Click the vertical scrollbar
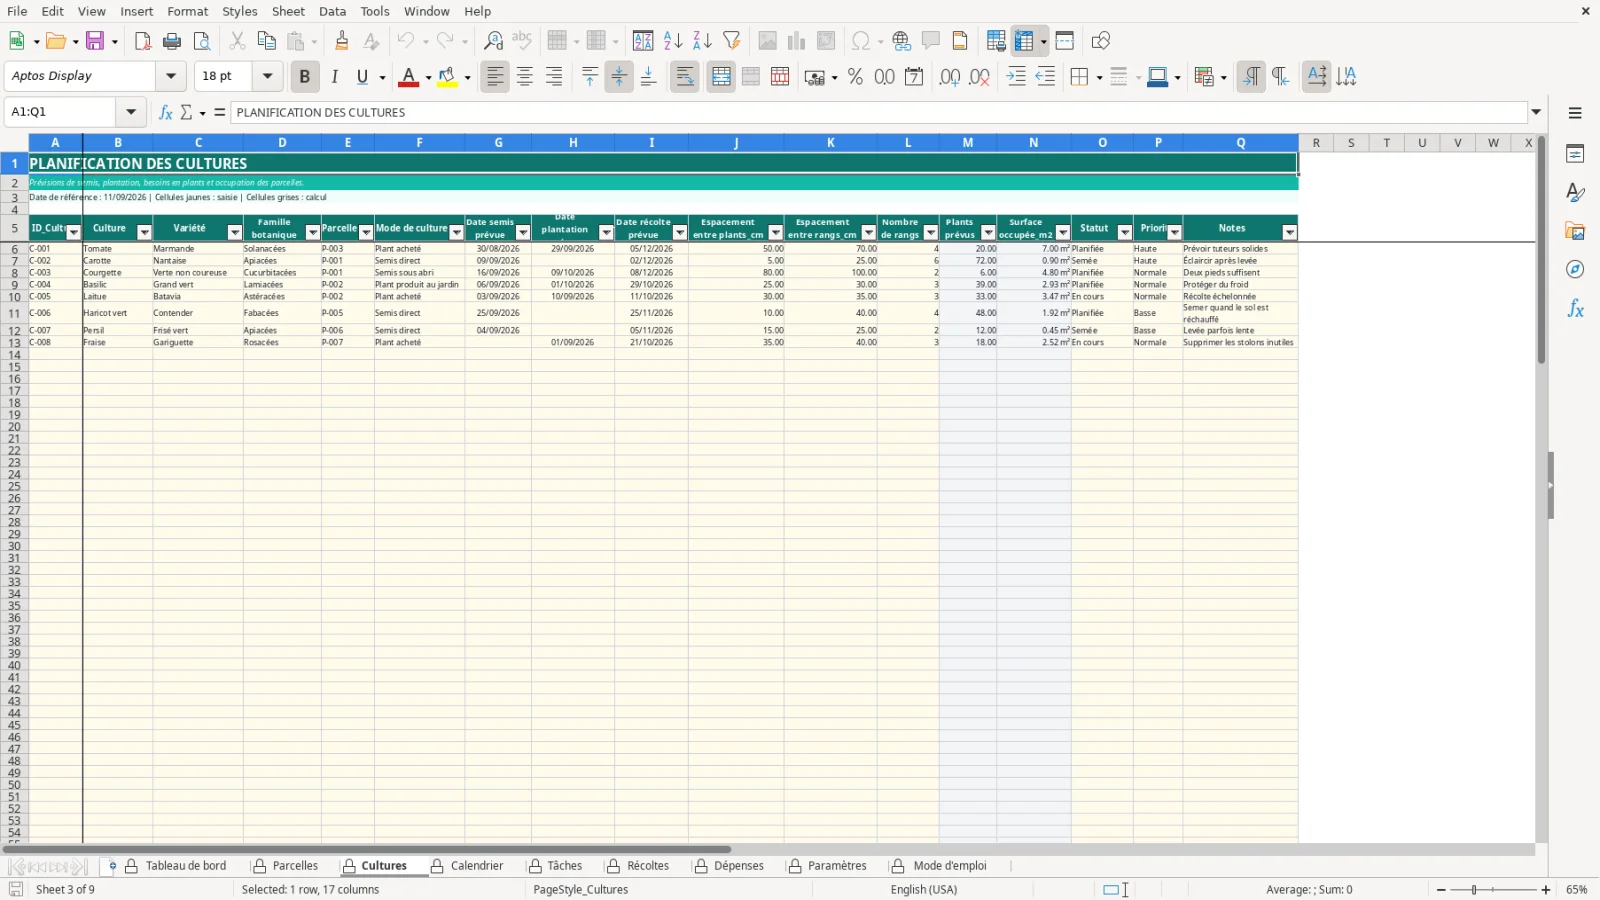The image size is (1600, 900). (x=1542, y=250)
